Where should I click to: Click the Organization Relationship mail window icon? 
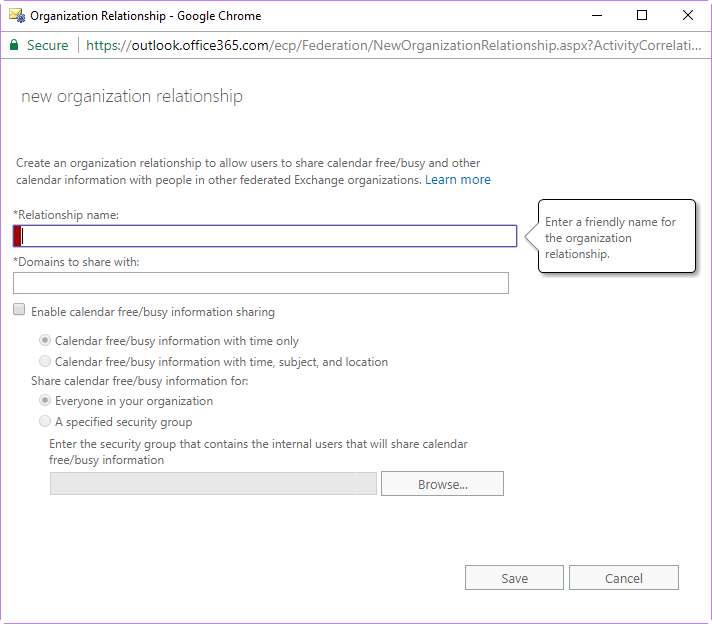pos(17,15)
